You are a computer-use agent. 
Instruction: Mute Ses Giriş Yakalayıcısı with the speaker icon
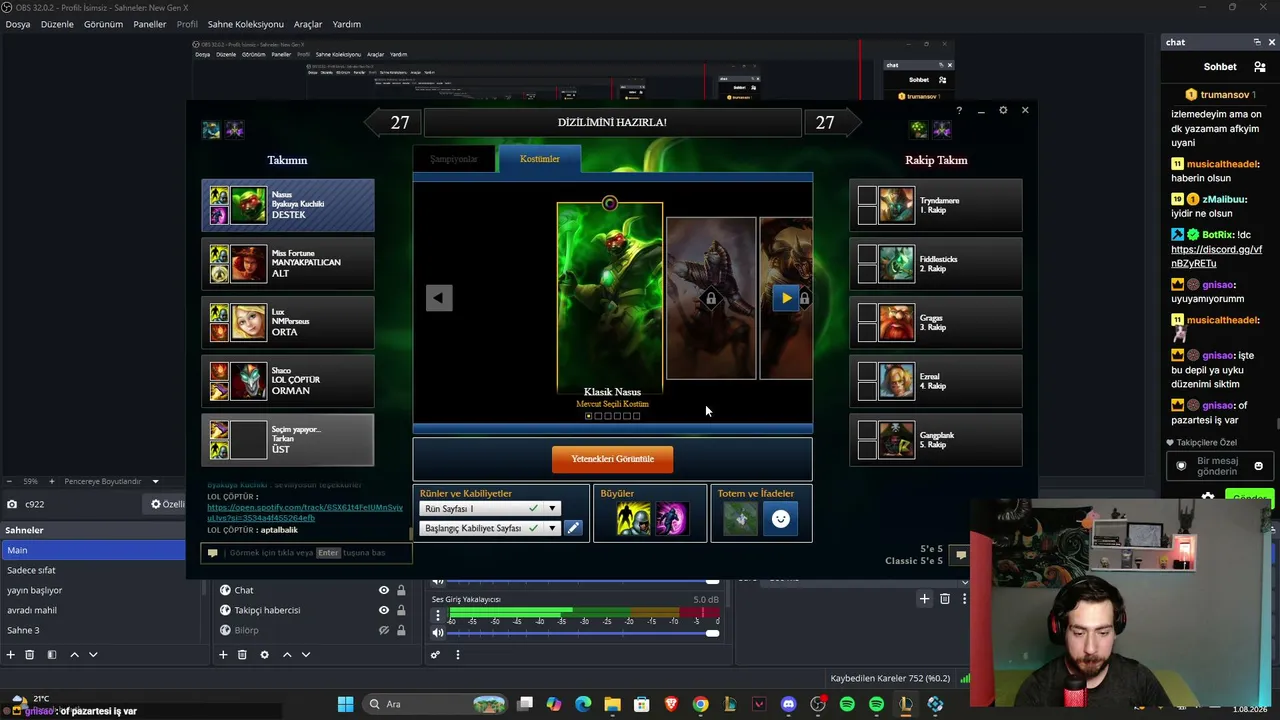(x=438, y=633)
